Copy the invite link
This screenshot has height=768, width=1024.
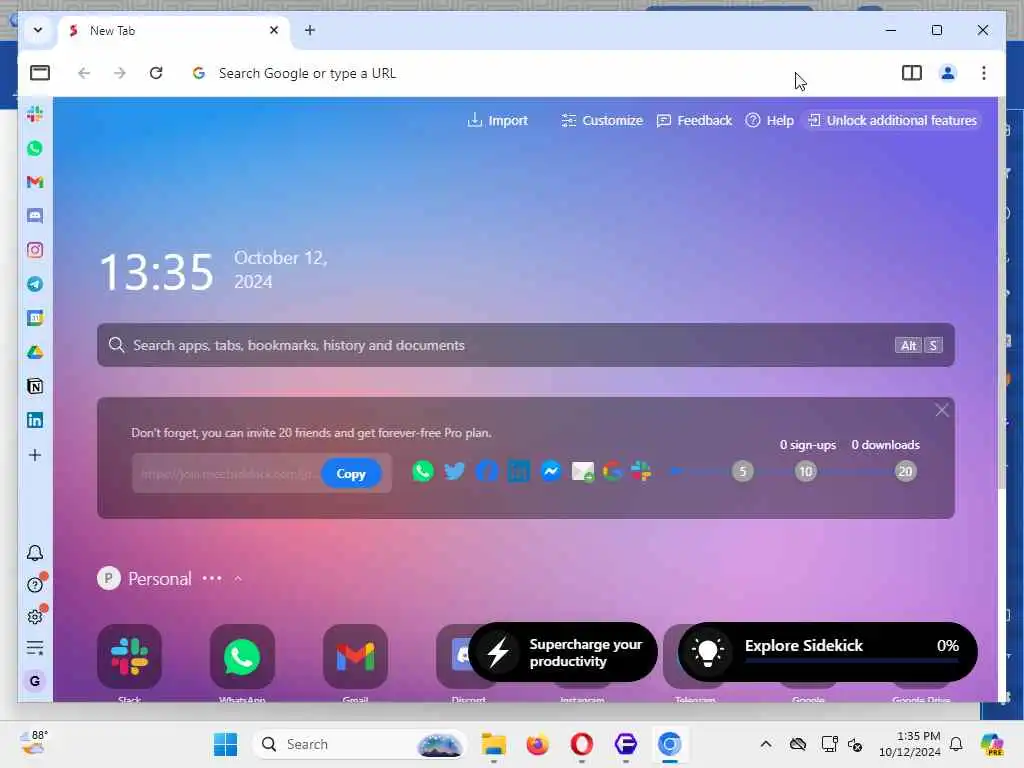[x=351, y=473]
